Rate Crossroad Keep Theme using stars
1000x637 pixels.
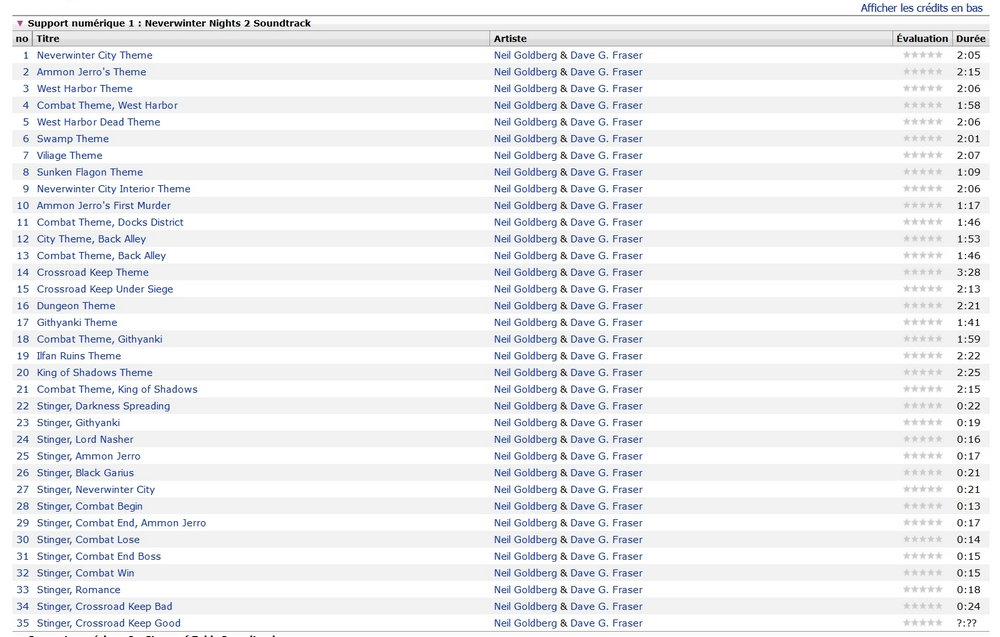coord(922,272)
